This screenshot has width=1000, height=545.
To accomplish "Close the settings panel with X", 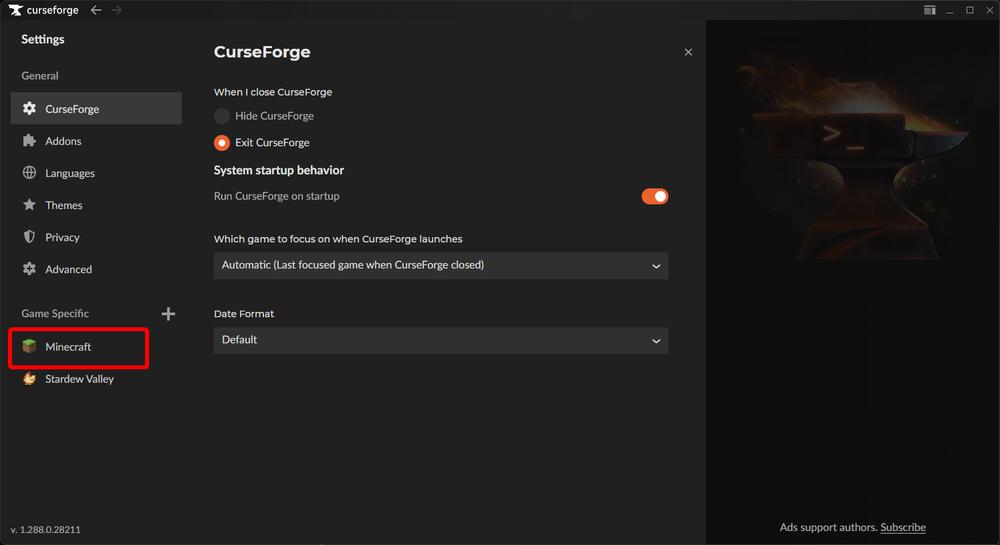I will (688, 52).
